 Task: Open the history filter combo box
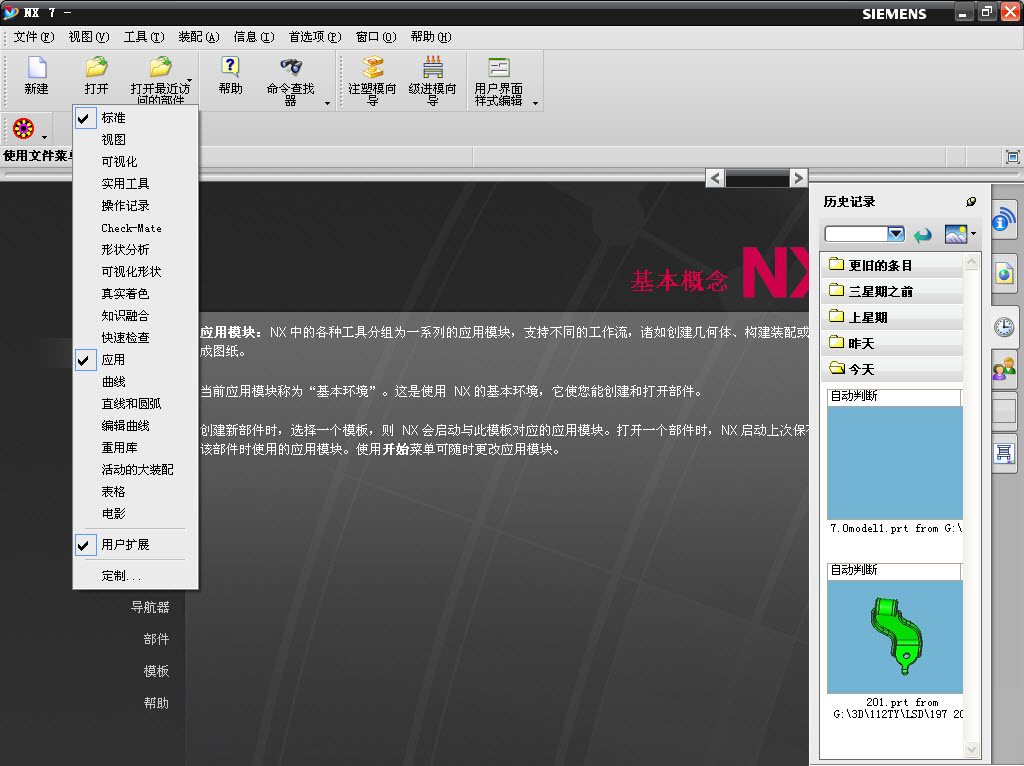point(864,234)
